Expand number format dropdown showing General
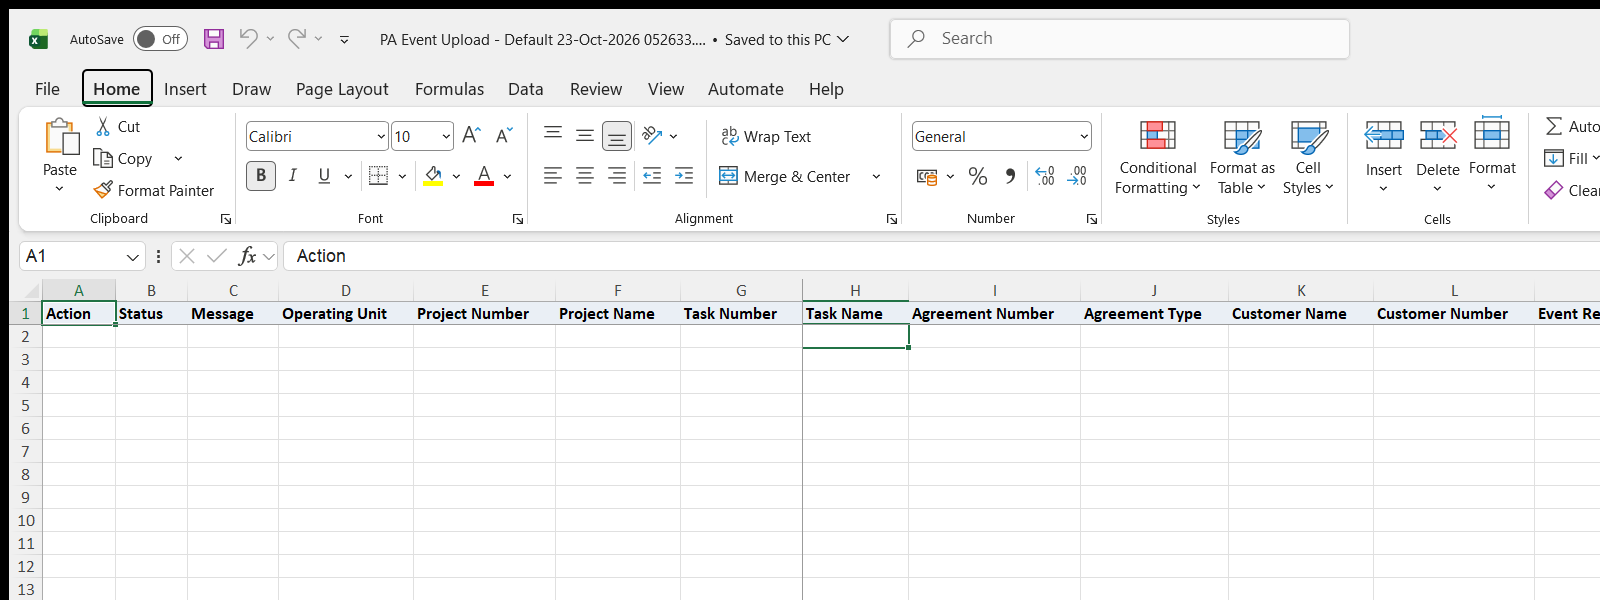Viewport: 1600px width, 600px height. click(x=1084, y=137)
